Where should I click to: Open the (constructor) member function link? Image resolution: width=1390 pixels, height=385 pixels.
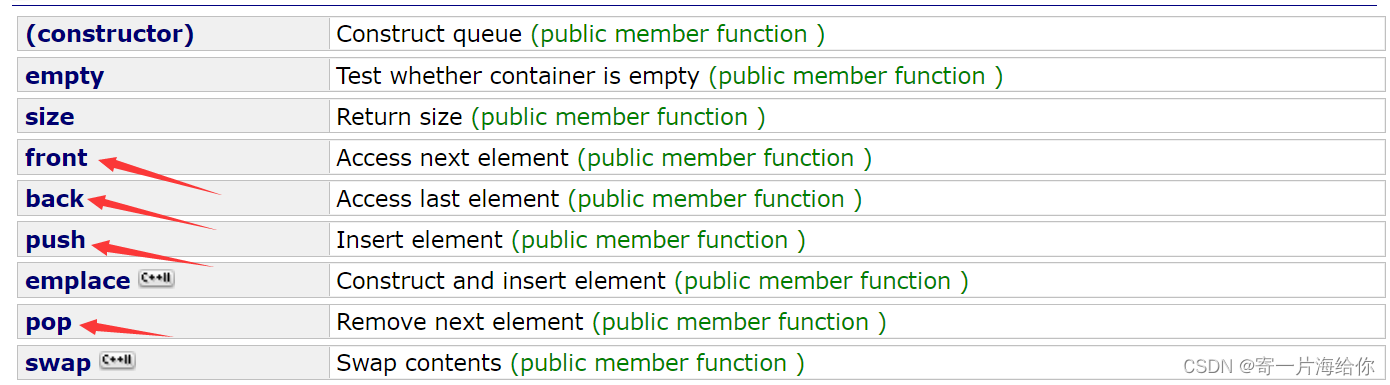pyautogui.click(x=110, y=34)
